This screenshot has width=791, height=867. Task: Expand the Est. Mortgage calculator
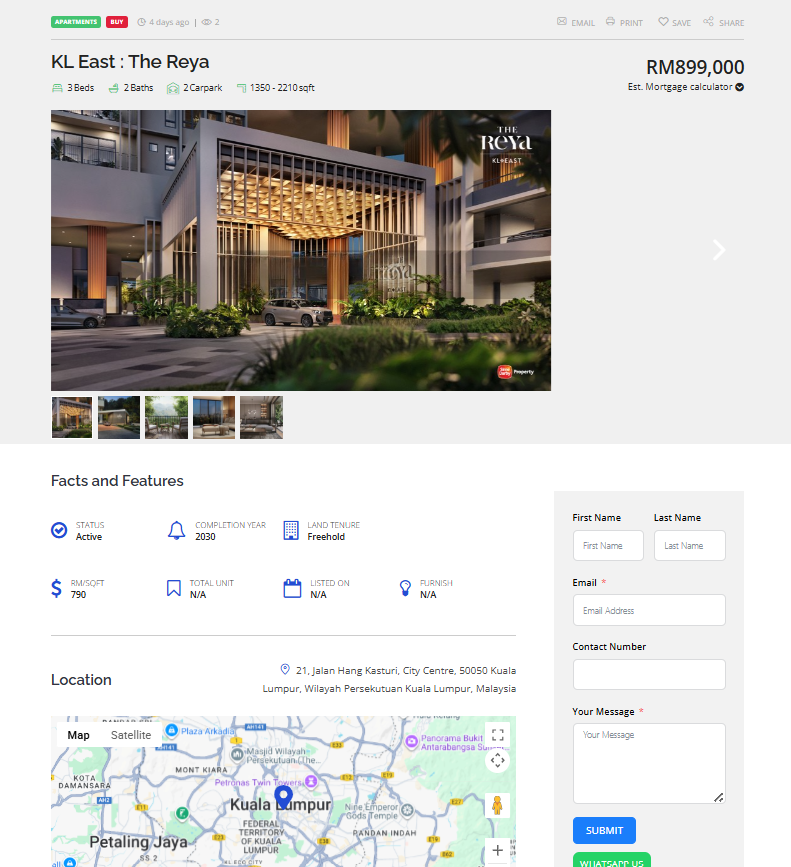click(x=739, y=87)
